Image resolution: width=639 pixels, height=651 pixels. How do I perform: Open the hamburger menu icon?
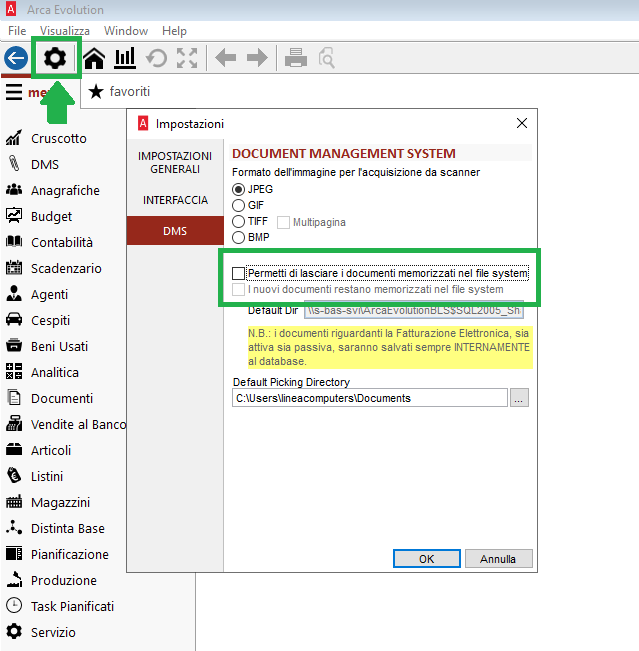(x=14, y=92)
